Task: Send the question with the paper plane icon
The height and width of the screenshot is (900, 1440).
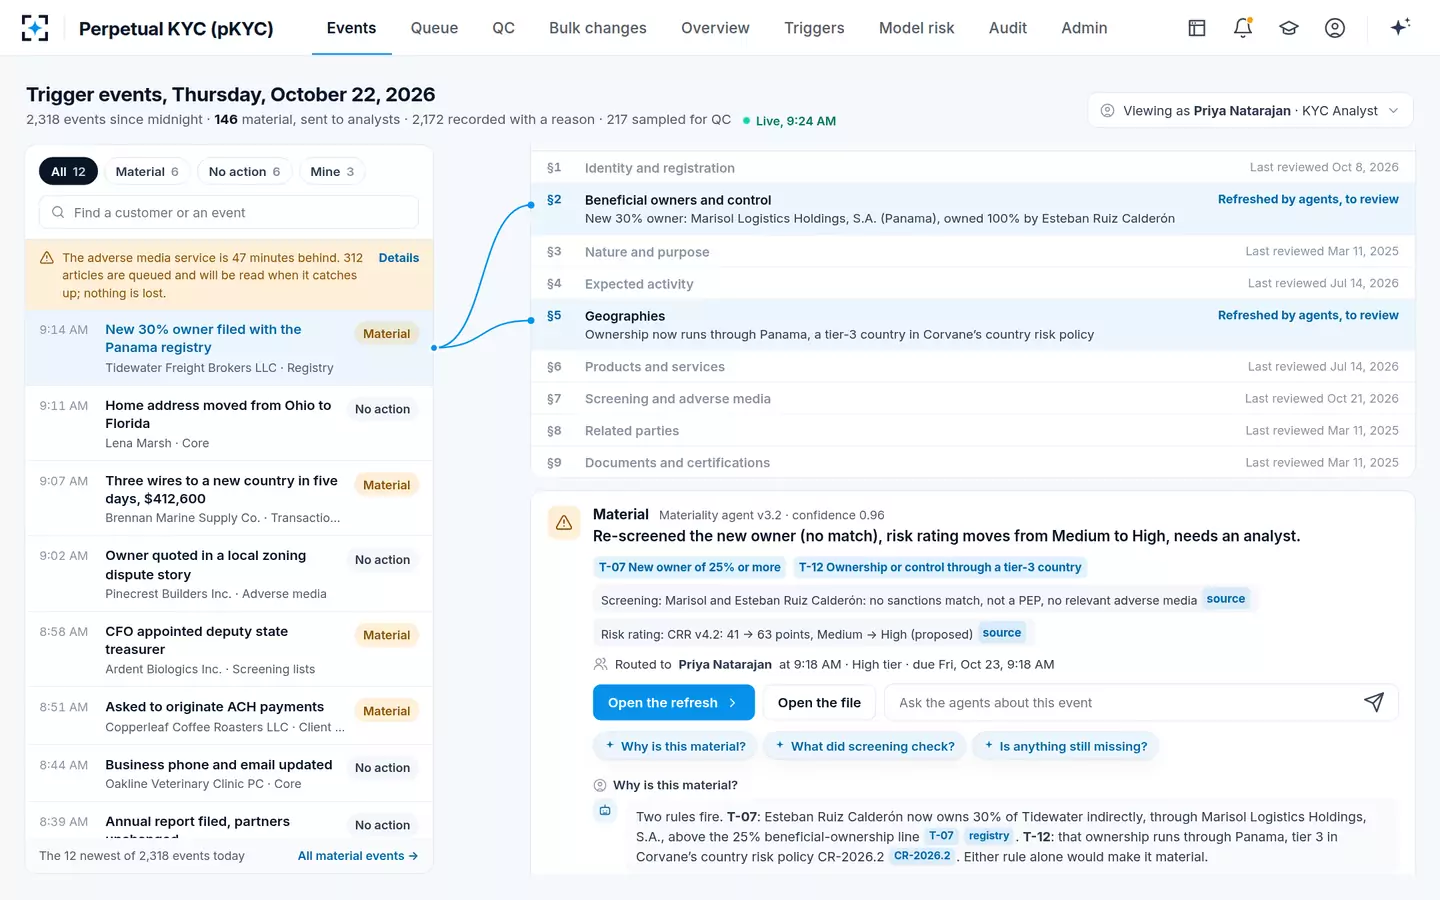Action: click(x=1374, y=703)
